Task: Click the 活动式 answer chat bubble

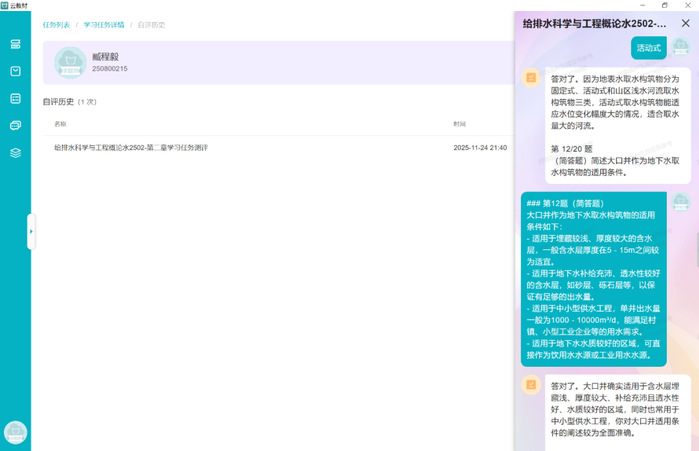Action: click(648, 47)
